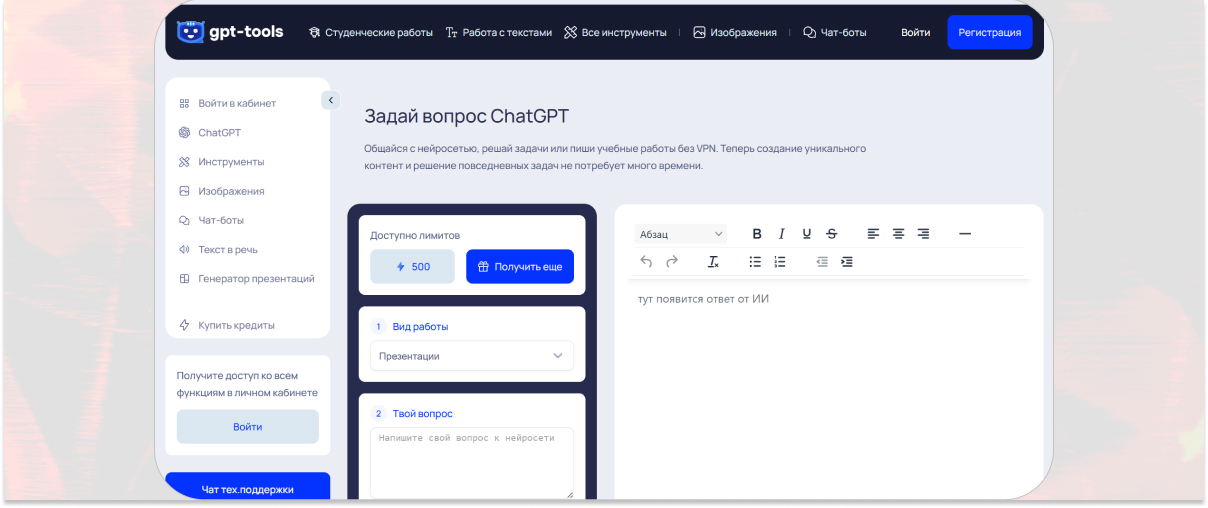The width and height of the screenshot is (1208, 508).
Task: Open Чат-боты in top navigation
Action: [834, 32]
